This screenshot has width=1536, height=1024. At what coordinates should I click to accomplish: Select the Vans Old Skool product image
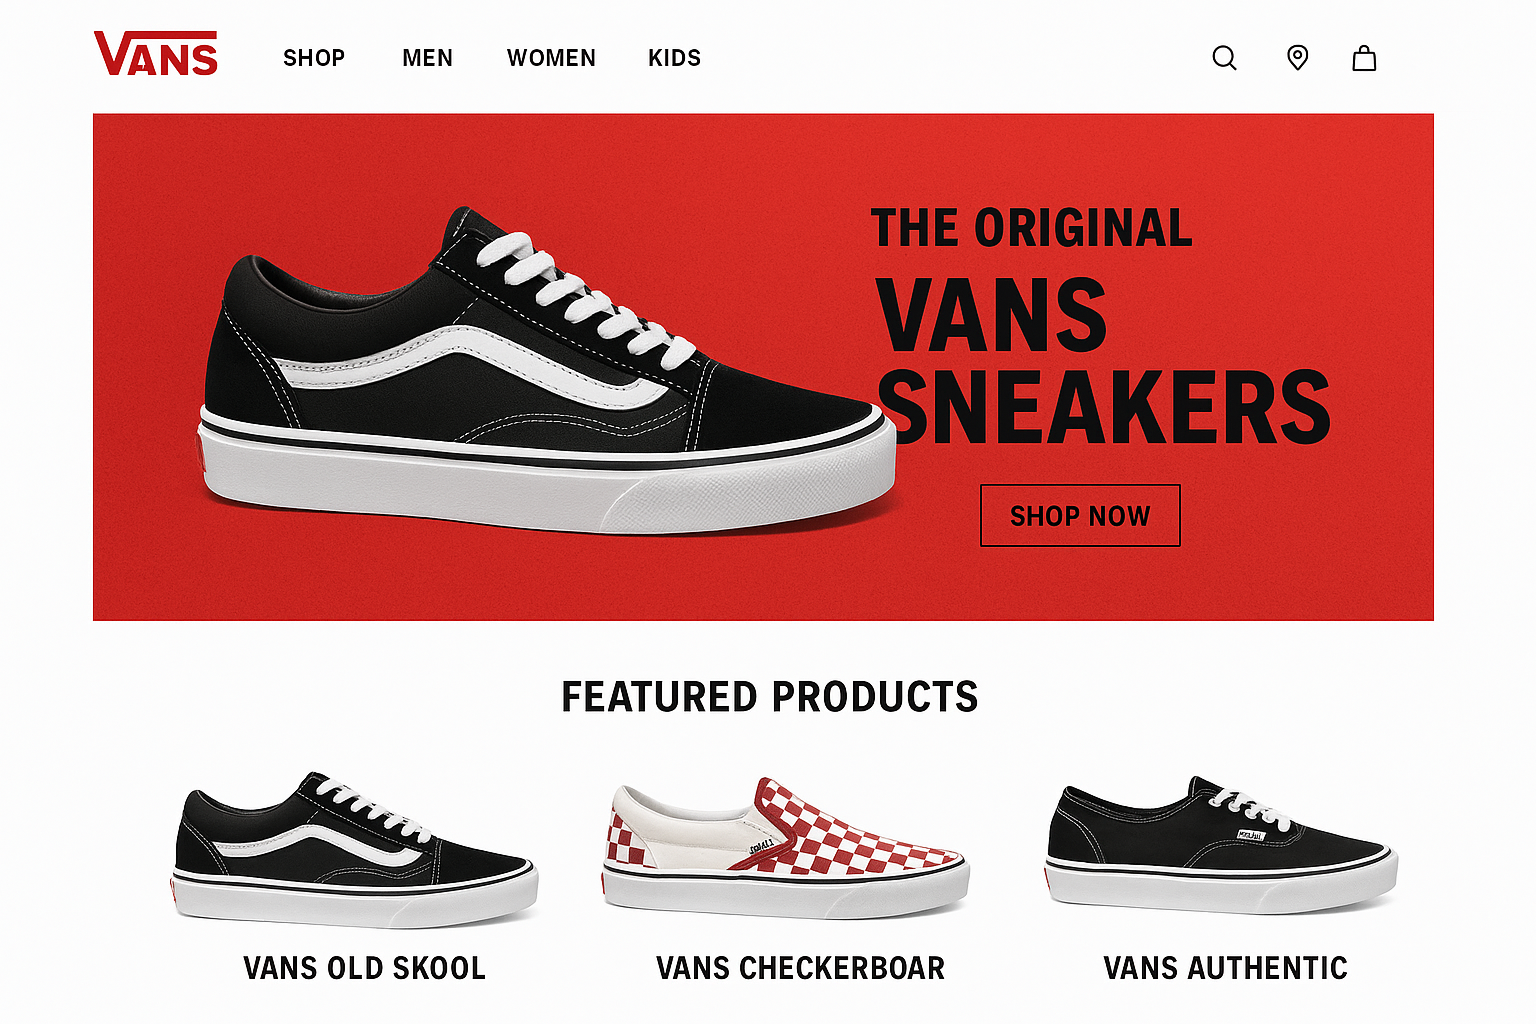[x=355, y=848]
